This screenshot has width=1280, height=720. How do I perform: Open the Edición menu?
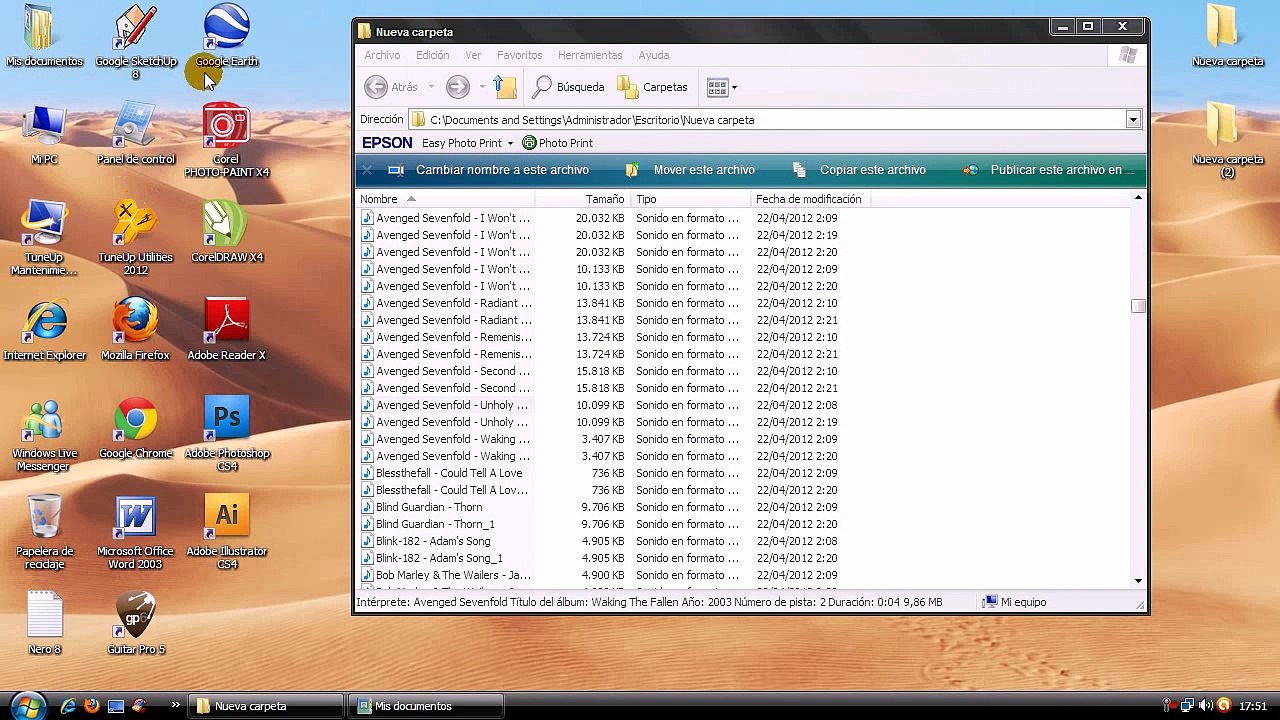click(433, 55)
